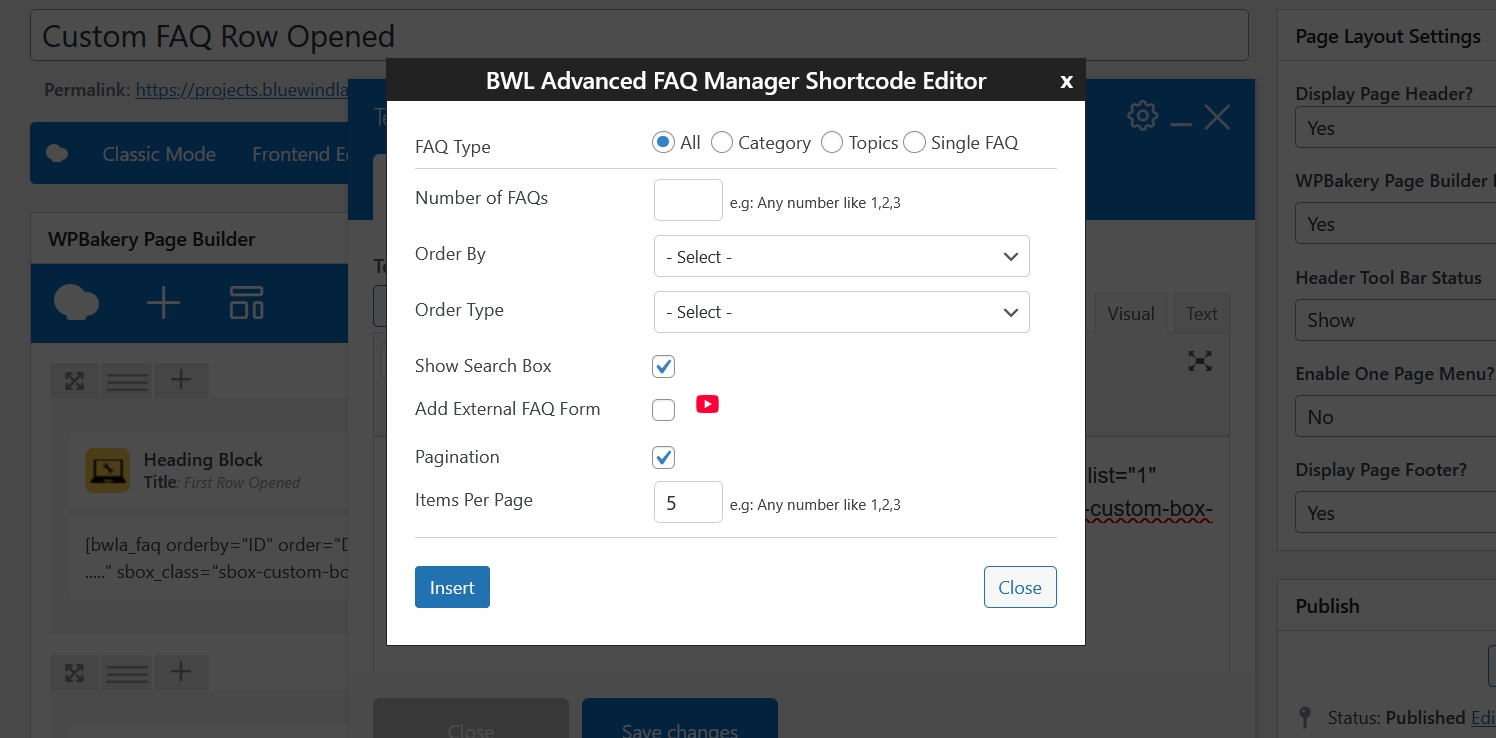Select the All FAQ type radio
1496x738 pixels.
(662, 143)
